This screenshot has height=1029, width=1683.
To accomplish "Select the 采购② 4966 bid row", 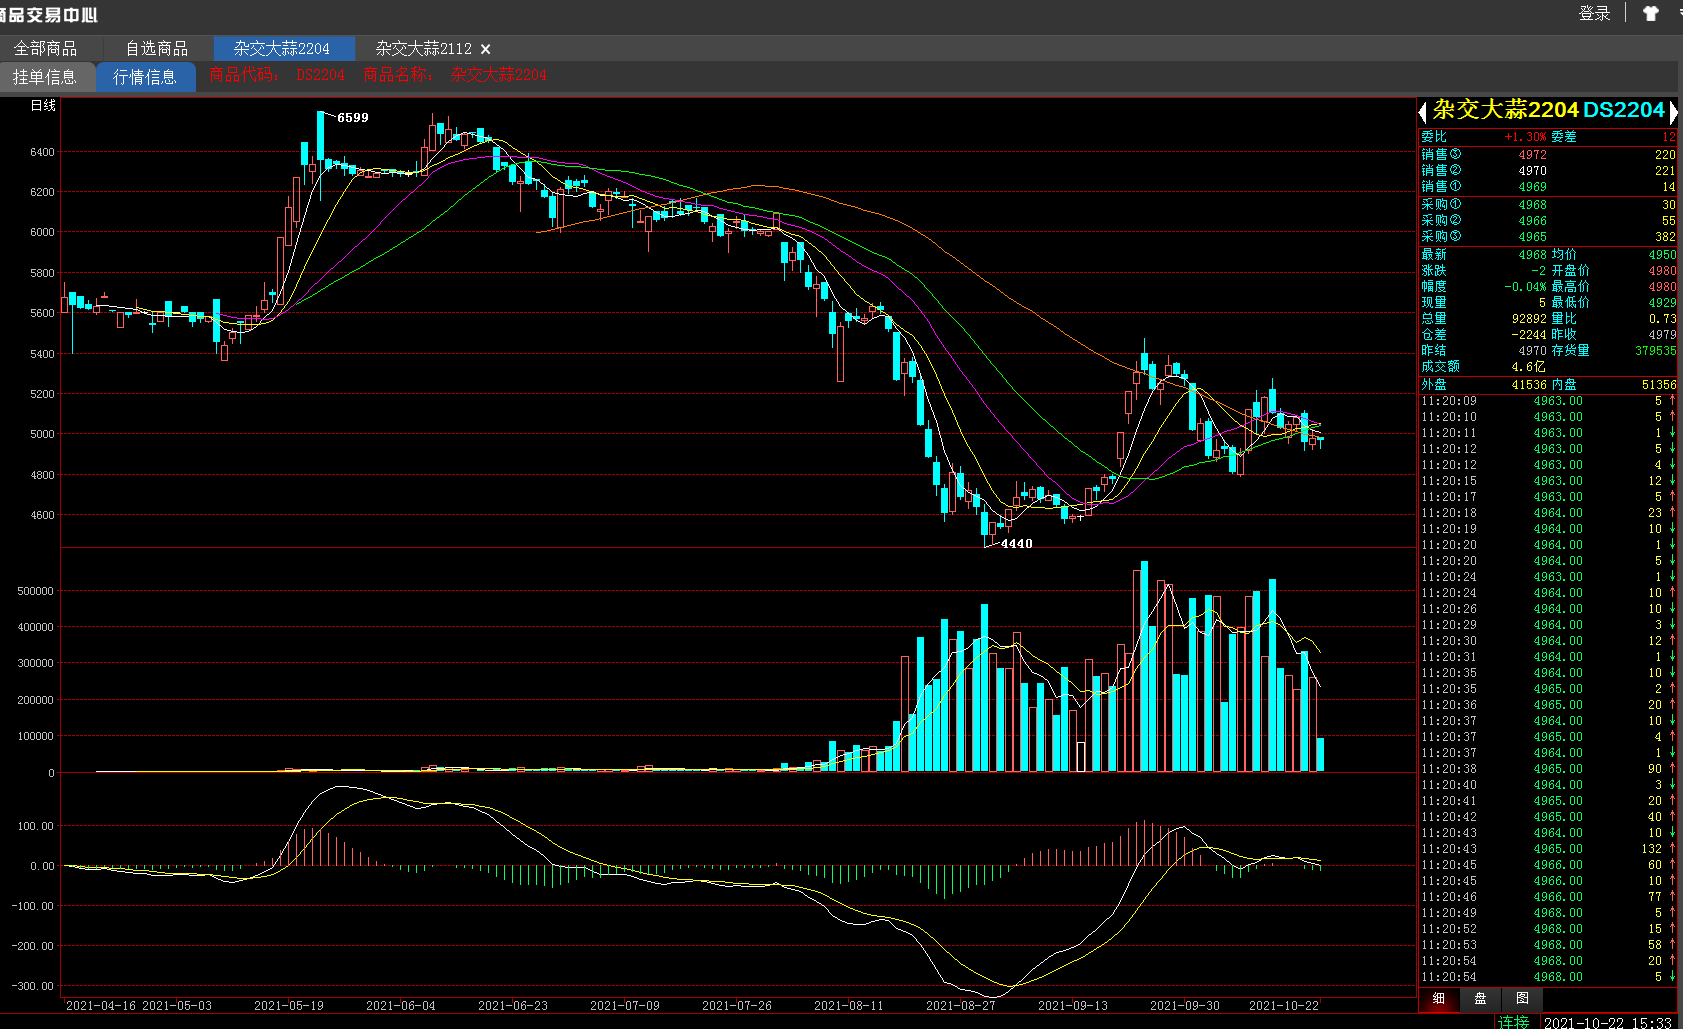I will click(x=1548, y=221).
